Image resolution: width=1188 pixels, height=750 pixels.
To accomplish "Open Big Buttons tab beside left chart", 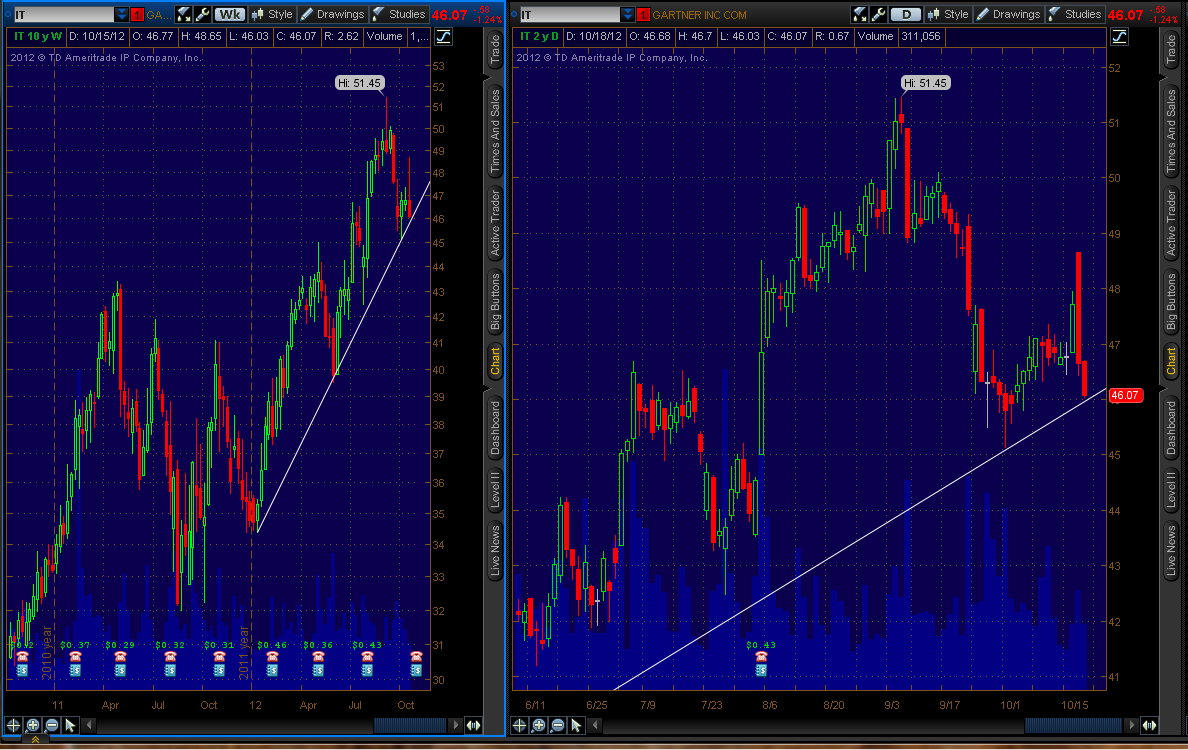I will pyautogui.click(x=494, y=302).
